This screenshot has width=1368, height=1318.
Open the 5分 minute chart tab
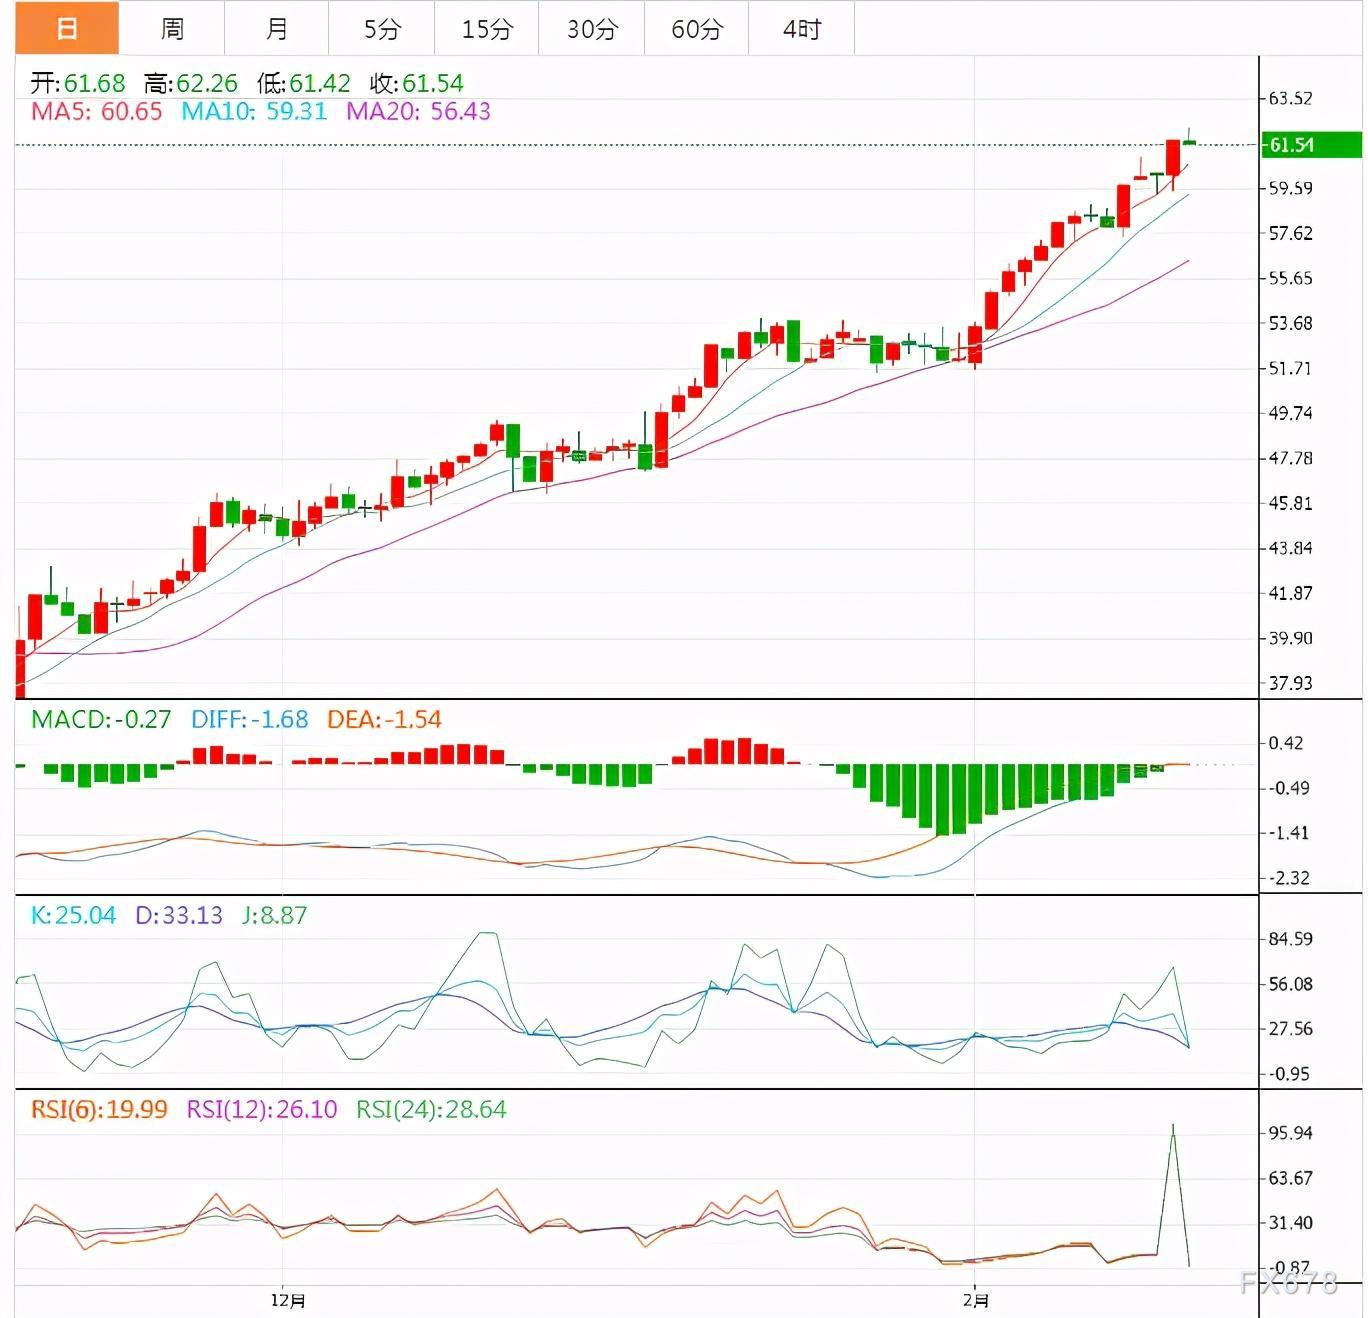382,28
